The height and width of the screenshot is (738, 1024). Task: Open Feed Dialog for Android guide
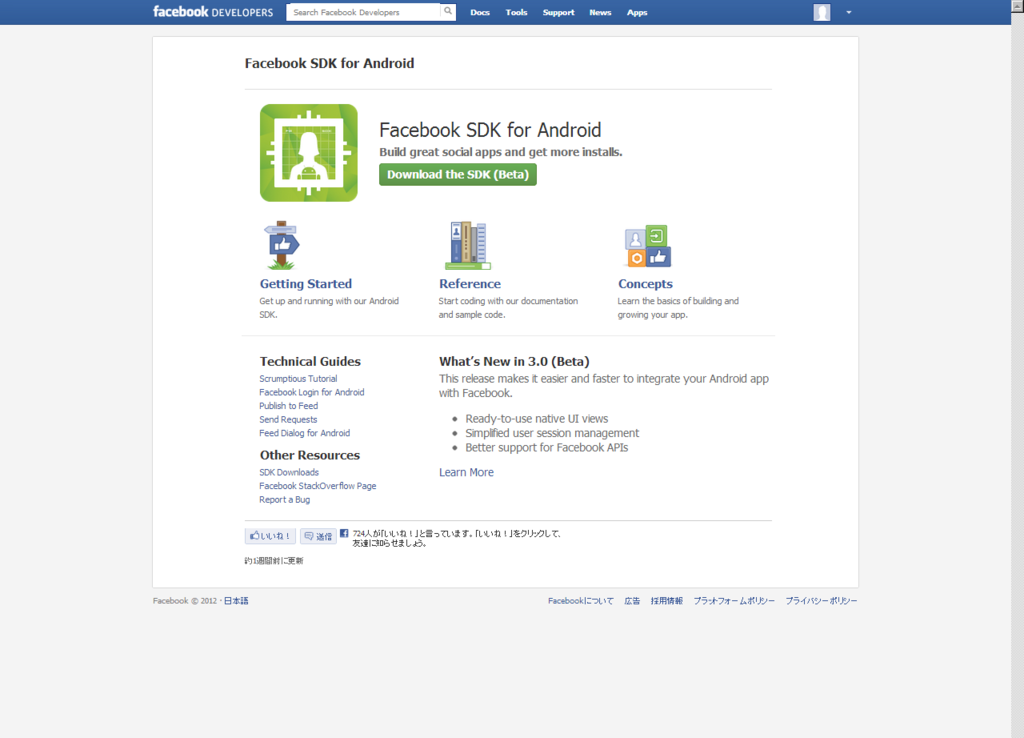click(x=304, y=433)
